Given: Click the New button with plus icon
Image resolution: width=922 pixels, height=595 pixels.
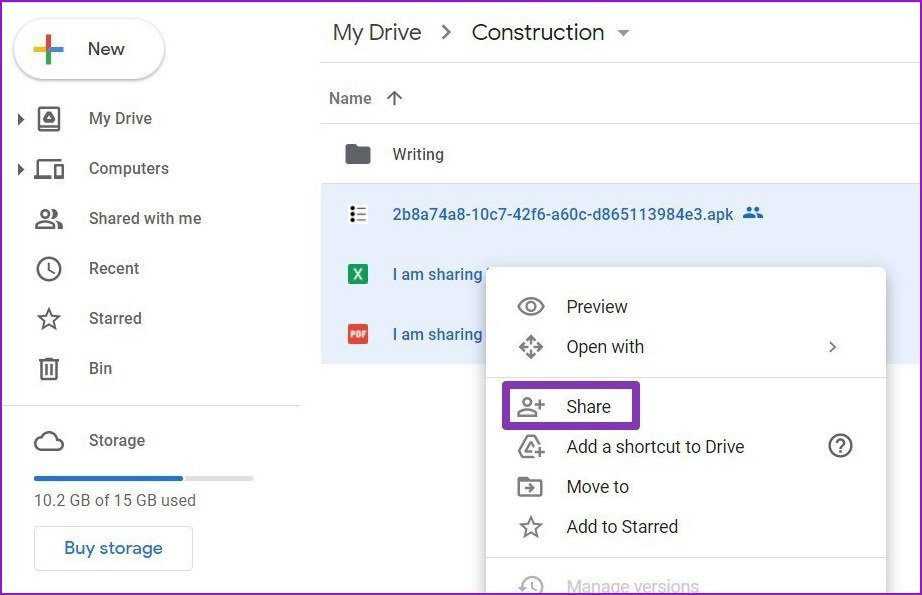Looking at the screenshot, I should 89,49.
